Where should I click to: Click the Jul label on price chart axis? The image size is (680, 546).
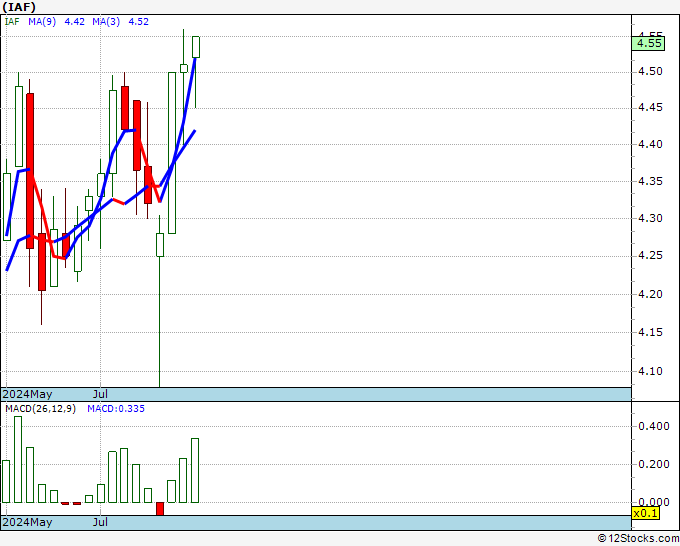[x=100, y=394]
